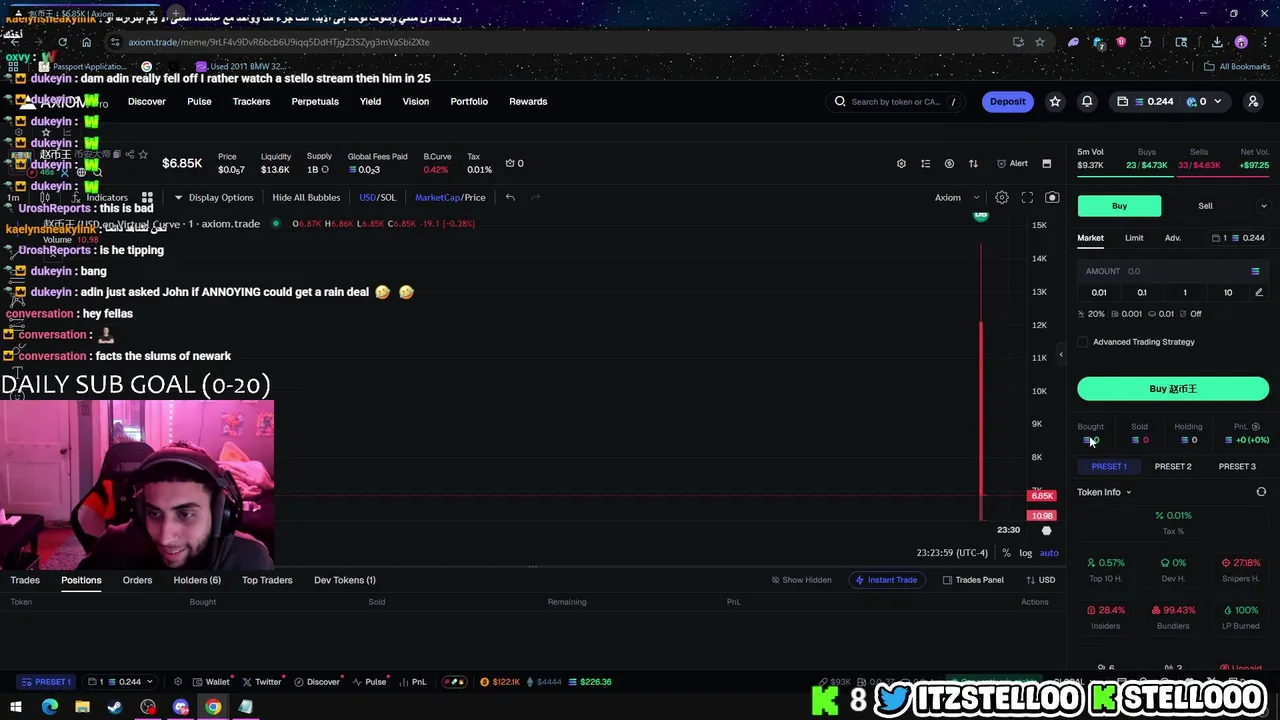
Task: Enable auto scale on chart
Action: [1049, 553]
